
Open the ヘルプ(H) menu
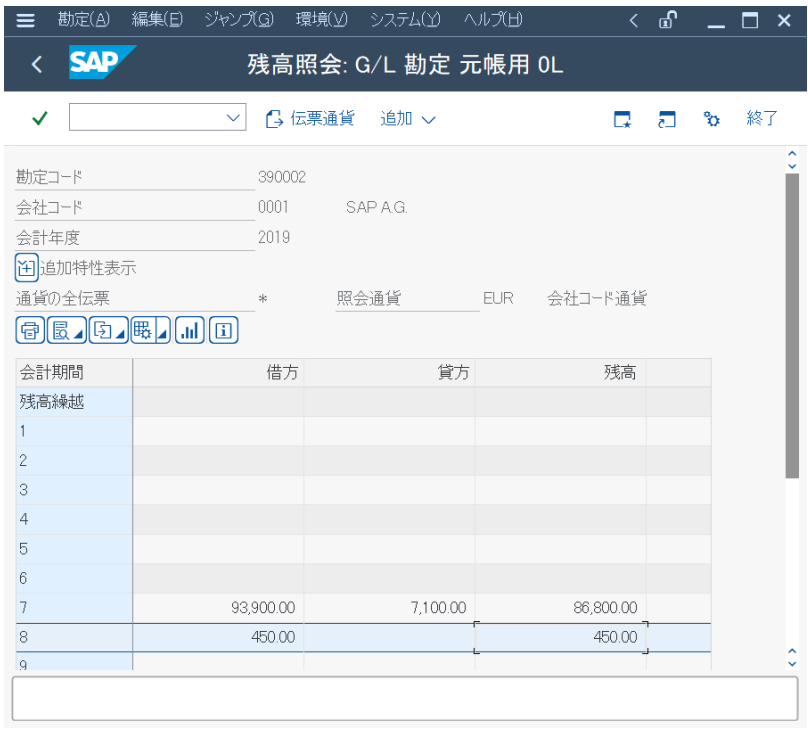pos(493,20)
